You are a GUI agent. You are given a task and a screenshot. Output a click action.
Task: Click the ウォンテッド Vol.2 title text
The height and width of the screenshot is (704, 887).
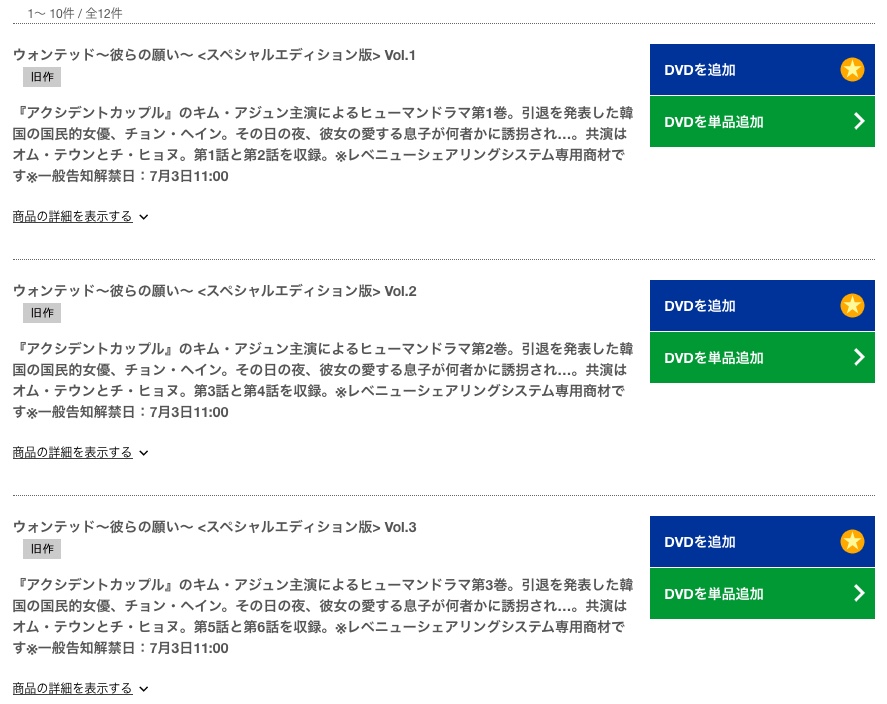coord(214,291)
